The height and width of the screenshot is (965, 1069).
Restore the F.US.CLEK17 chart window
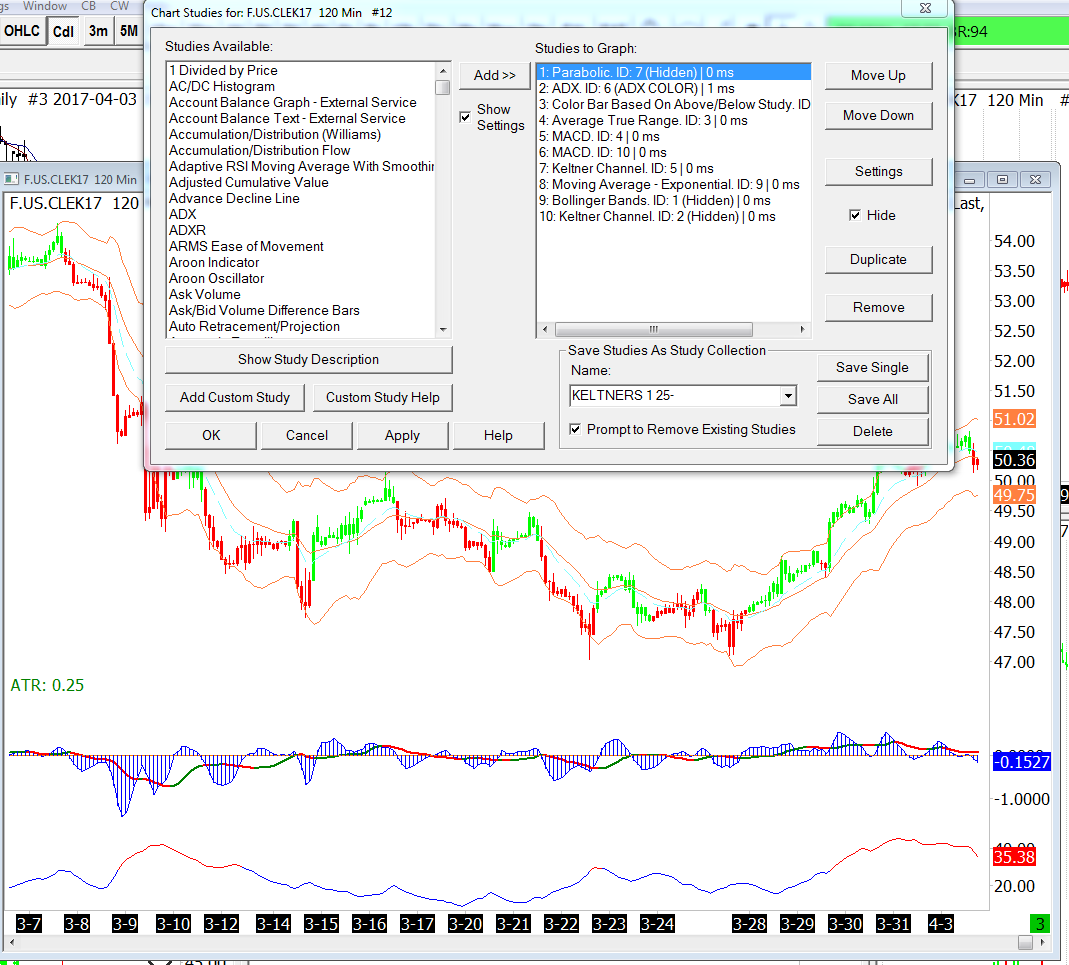(1002, 180)
